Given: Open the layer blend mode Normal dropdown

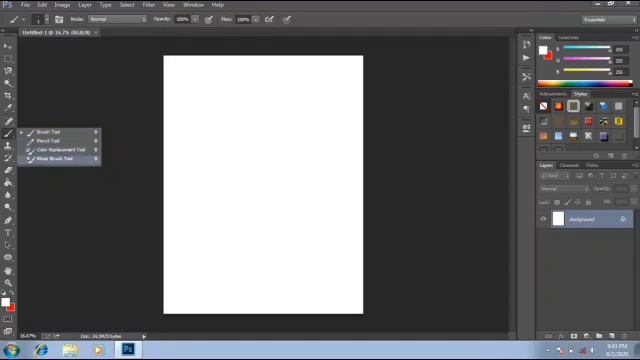Looking at the screenshot, I should 564,189.
